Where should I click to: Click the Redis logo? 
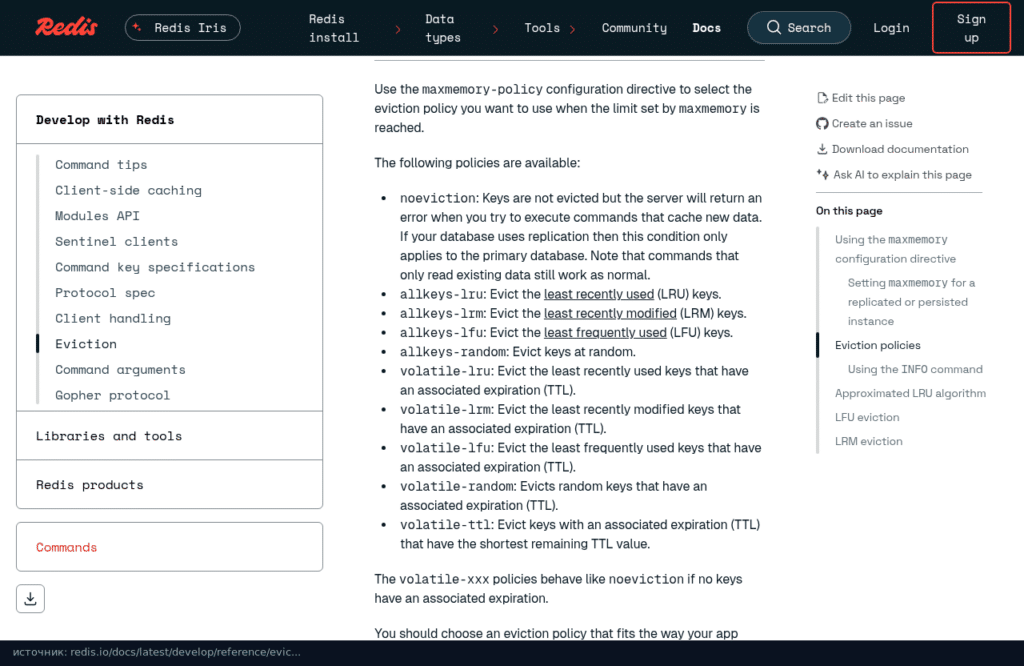click(x=67, y=27)
